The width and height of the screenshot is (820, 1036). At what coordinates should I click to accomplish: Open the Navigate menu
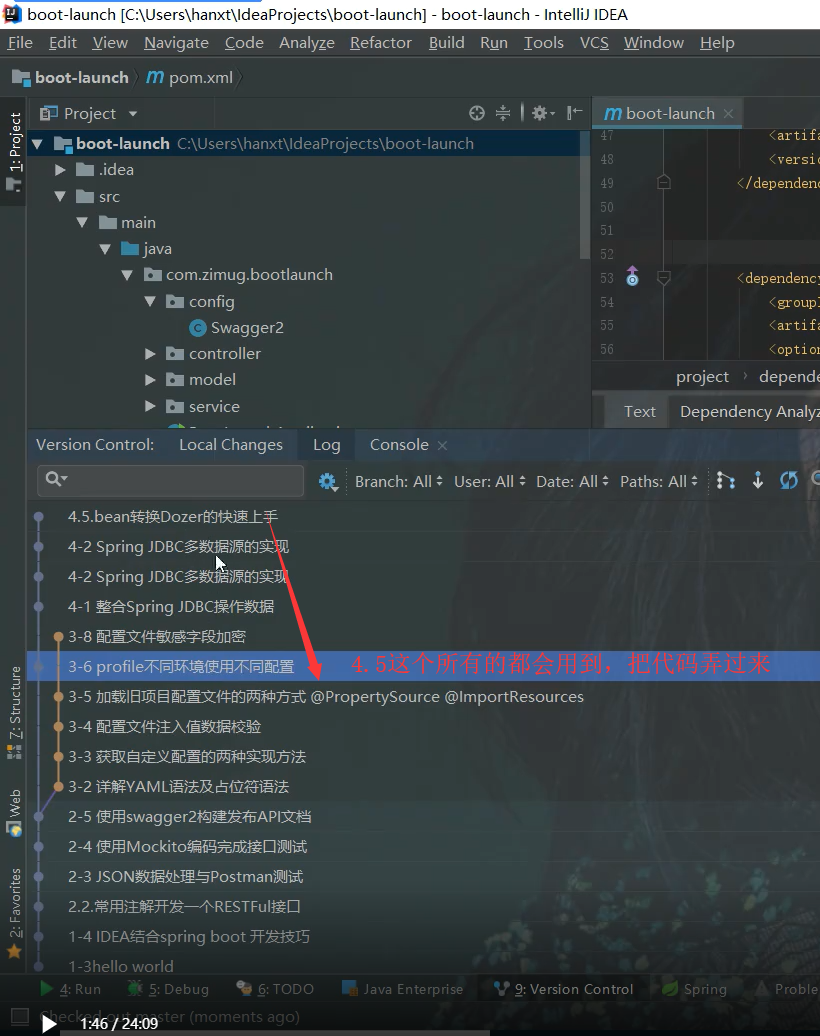pos(176,43)
